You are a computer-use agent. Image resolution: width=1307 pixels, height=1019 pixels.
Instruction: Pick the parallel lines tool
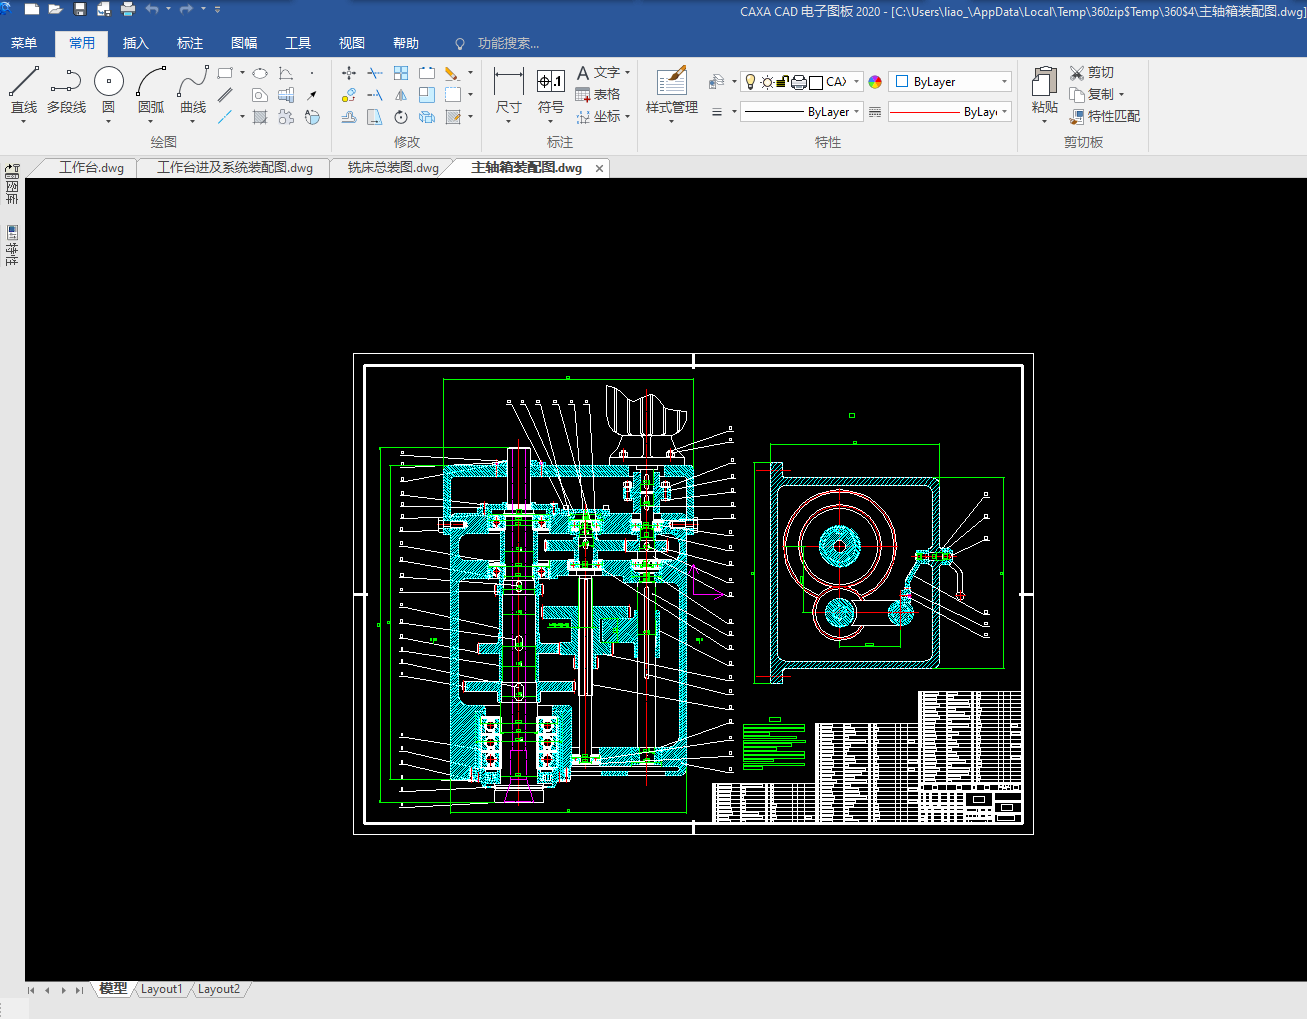[225, 95]
